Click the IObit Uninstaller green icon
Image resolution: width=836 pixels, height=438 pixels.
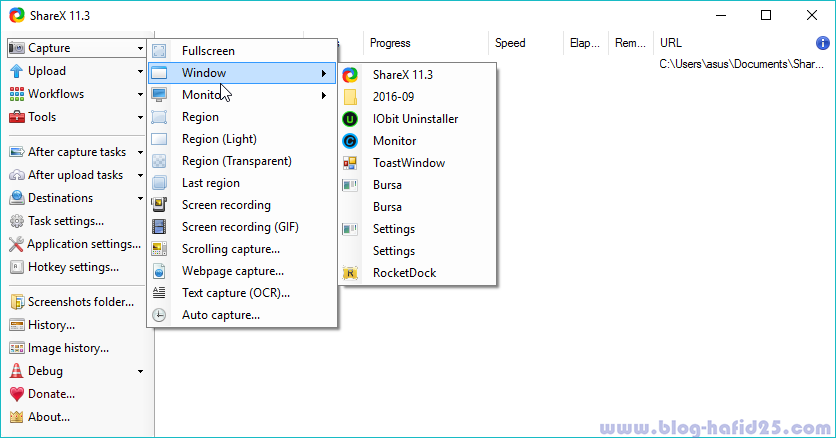[x=350, y=119]
